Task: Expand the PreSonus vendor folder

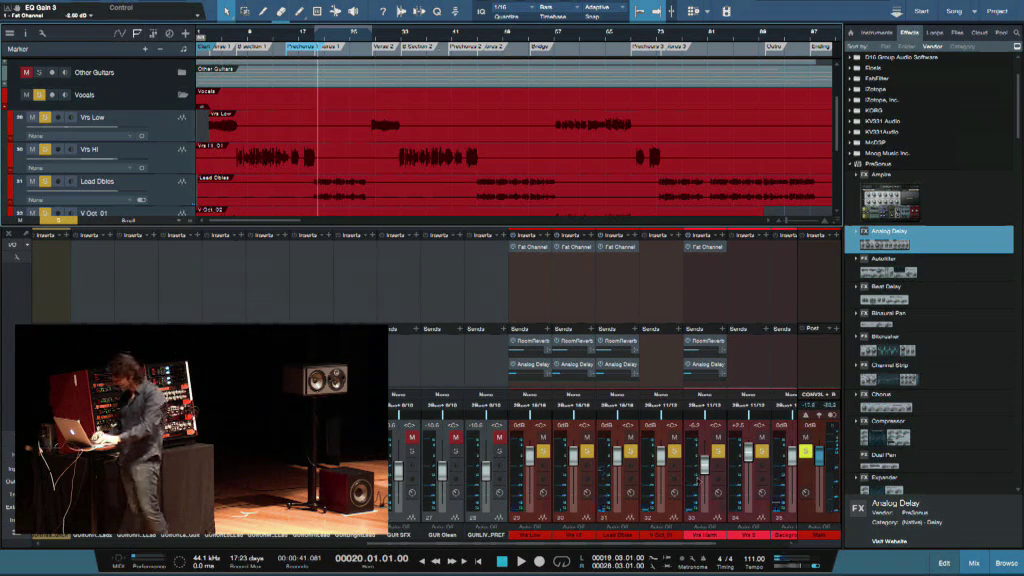Action: [850, 163]
